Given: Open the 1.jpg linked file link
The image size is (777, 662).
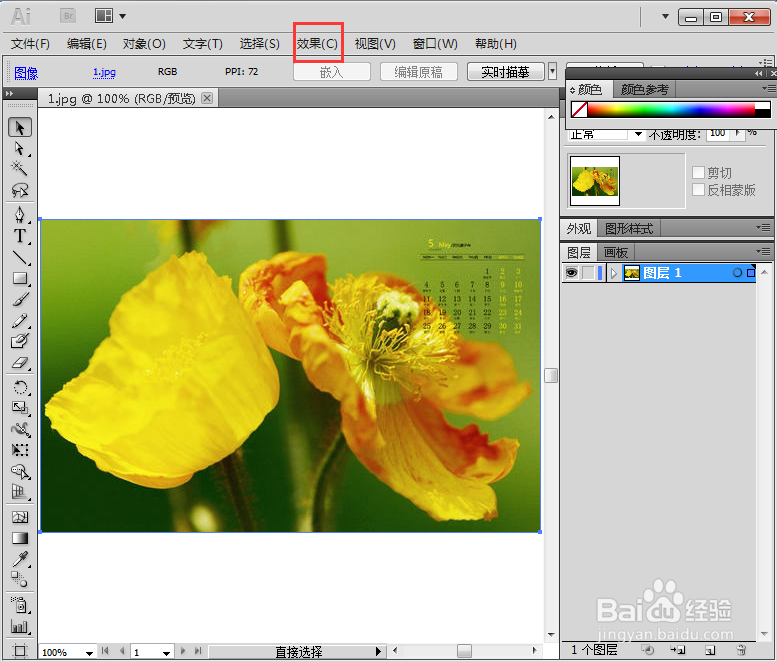Looking at the screenshot, I should click(104, 72).
